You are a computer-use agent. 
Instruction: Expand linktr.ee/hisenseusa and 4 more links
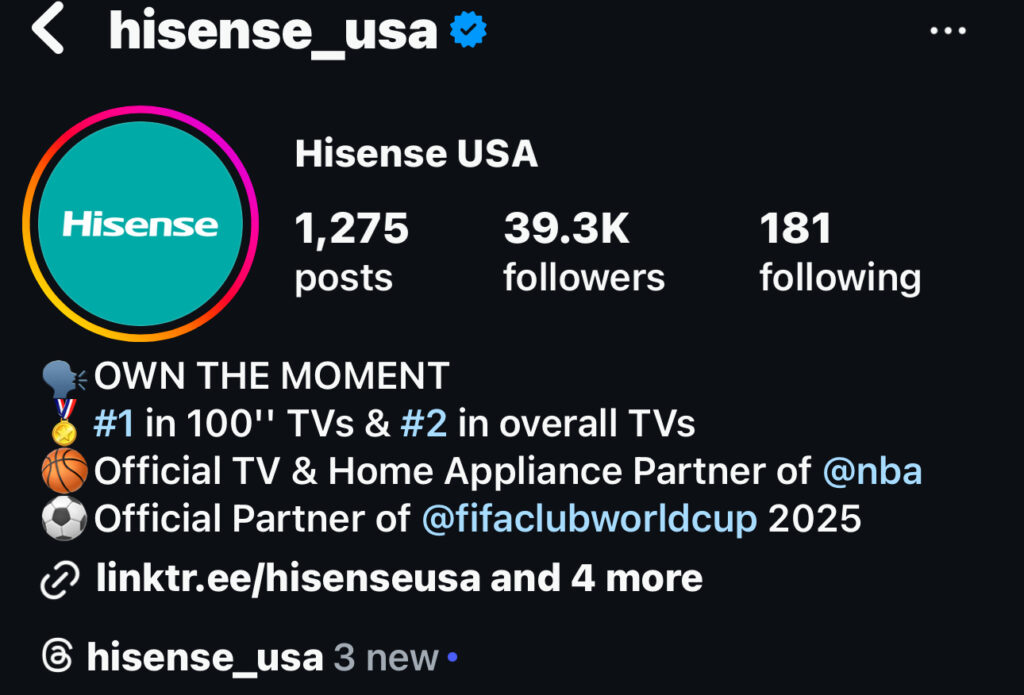(x=399, y=579)
